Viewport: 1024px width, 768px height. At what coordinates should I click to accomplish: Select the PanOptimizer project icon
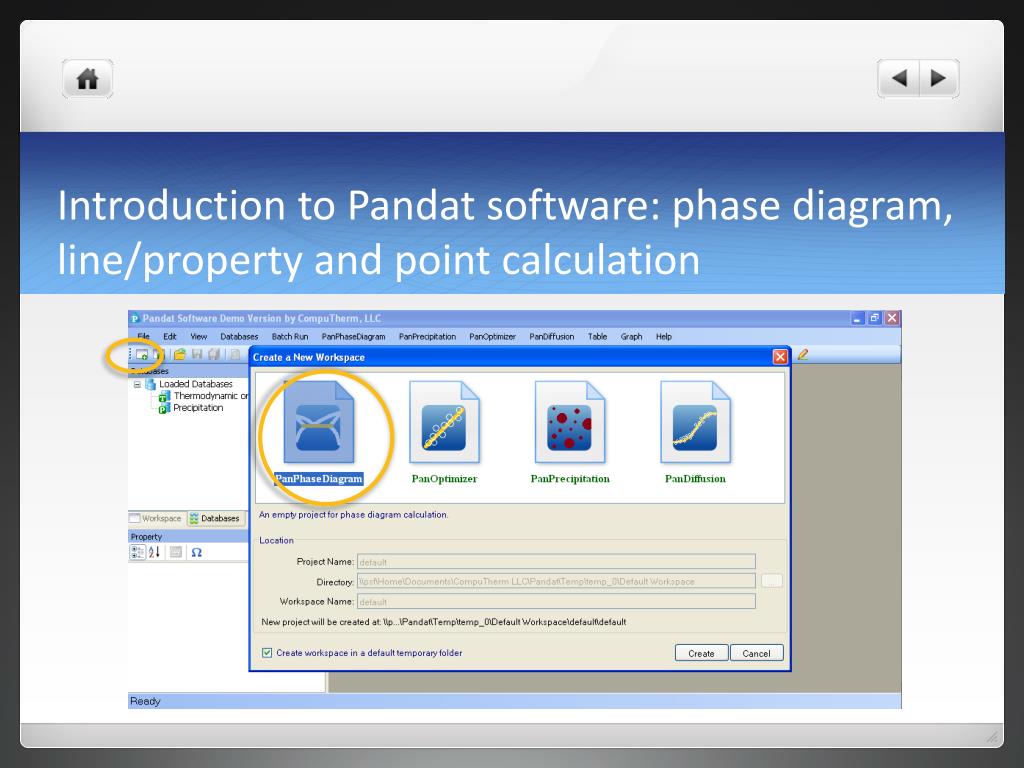[x=444, y=423]
